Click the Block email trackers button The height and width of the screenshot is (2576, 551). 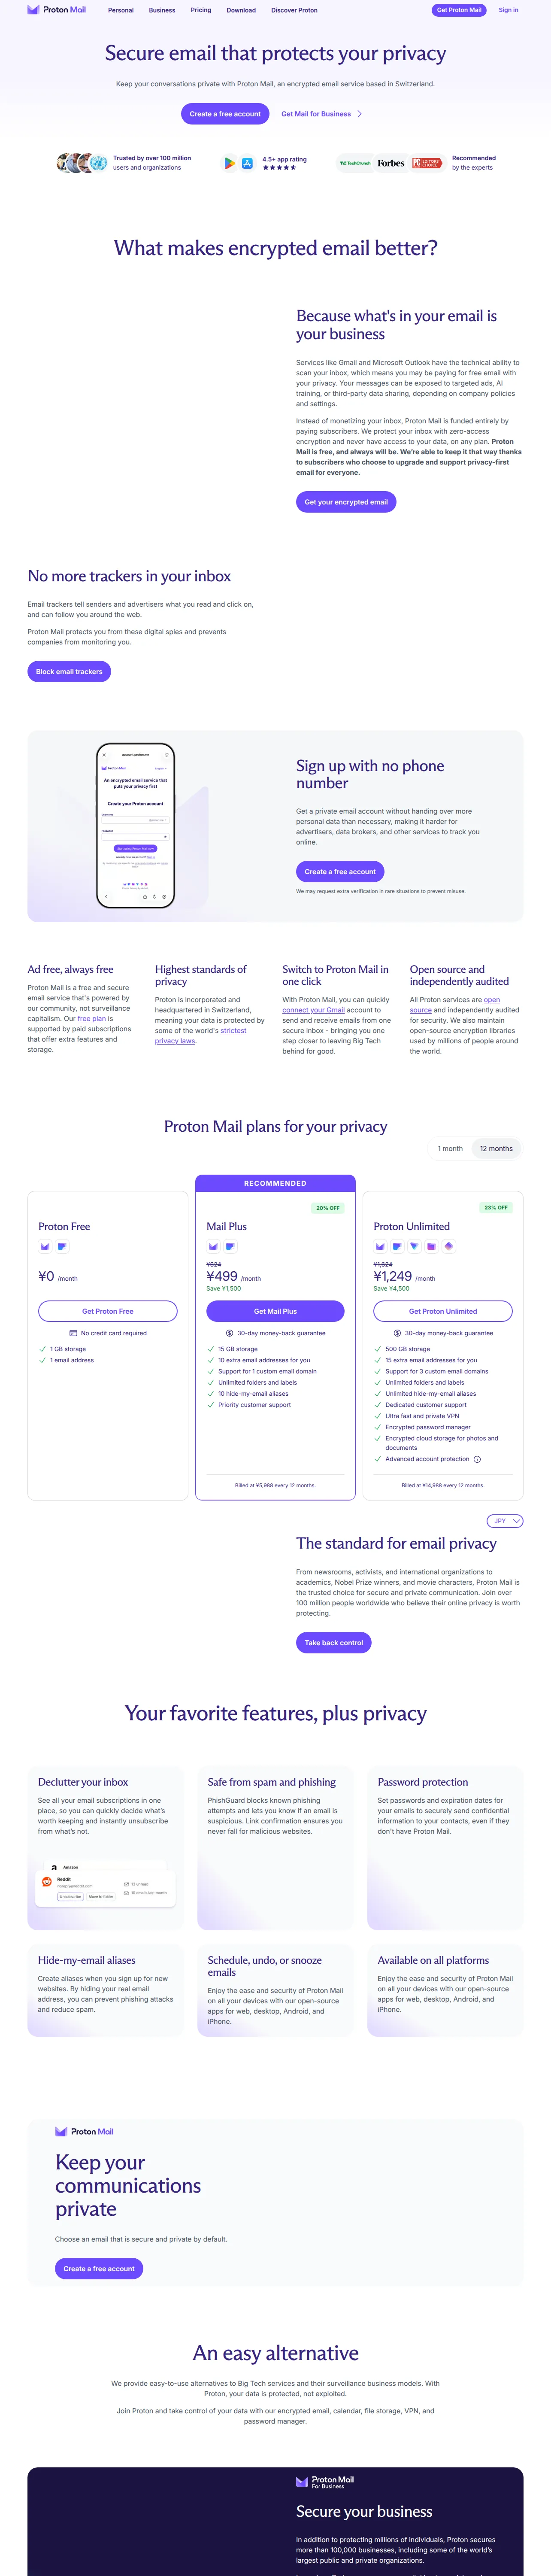(69, 671)
